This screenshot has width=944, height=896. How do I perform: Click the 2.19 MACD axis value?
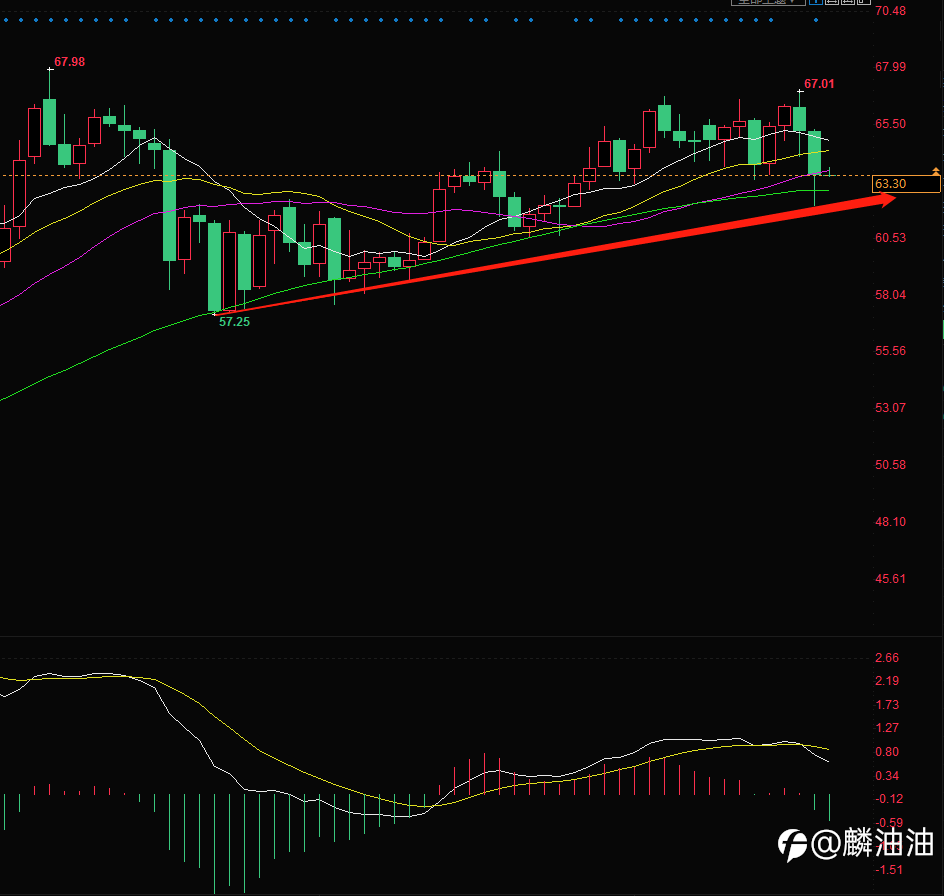coord(887,680)
